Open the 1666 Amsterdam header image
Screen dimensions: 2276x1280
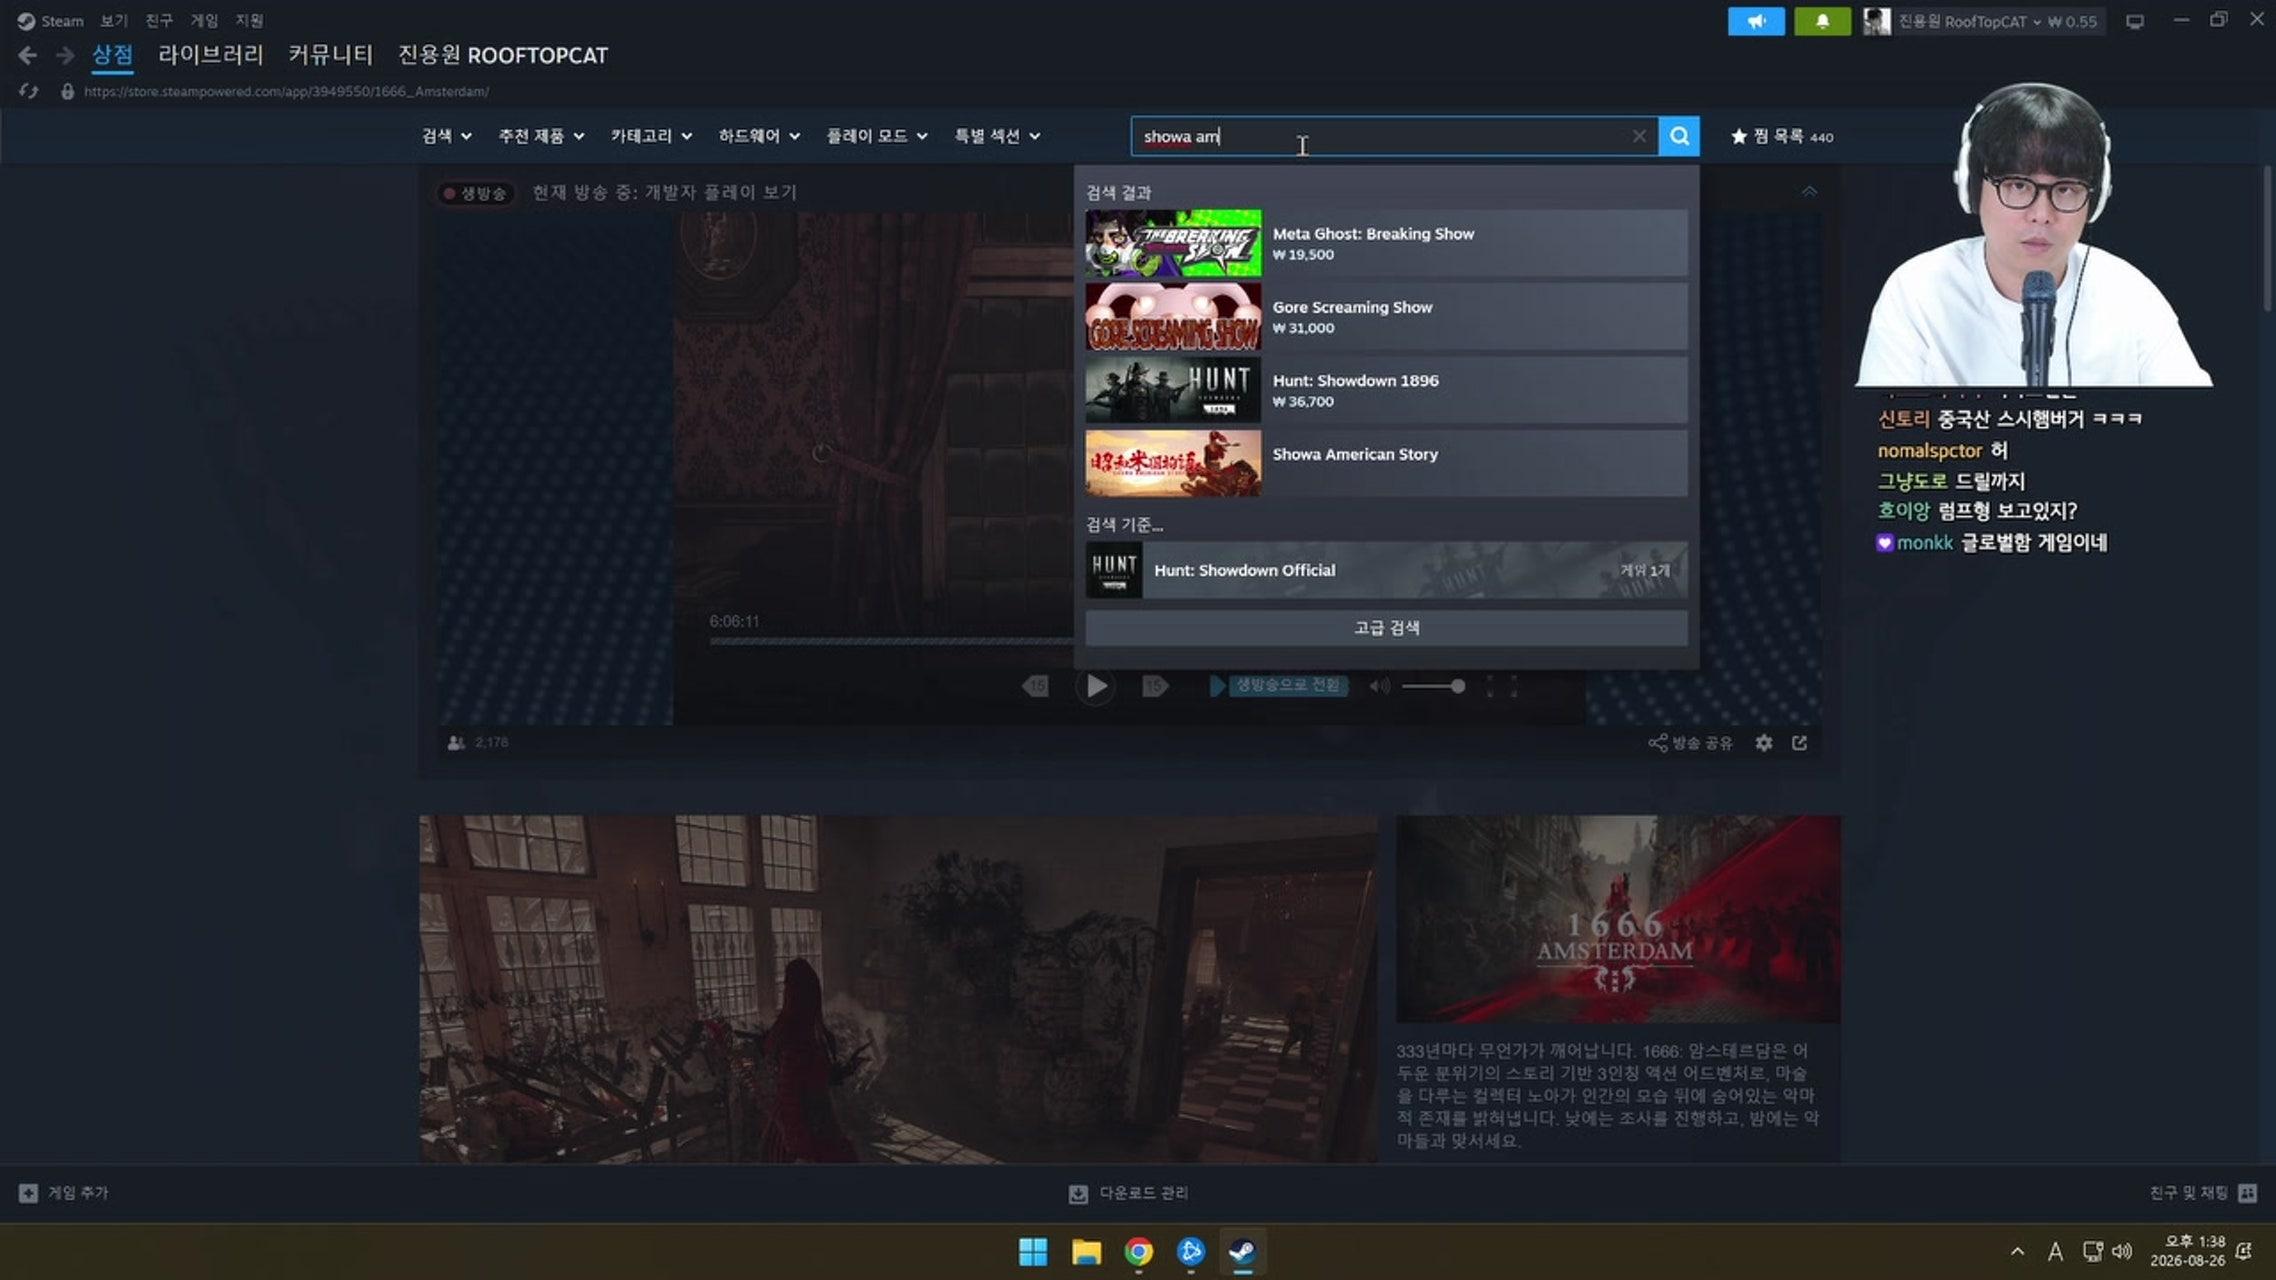coord(1618,919)
